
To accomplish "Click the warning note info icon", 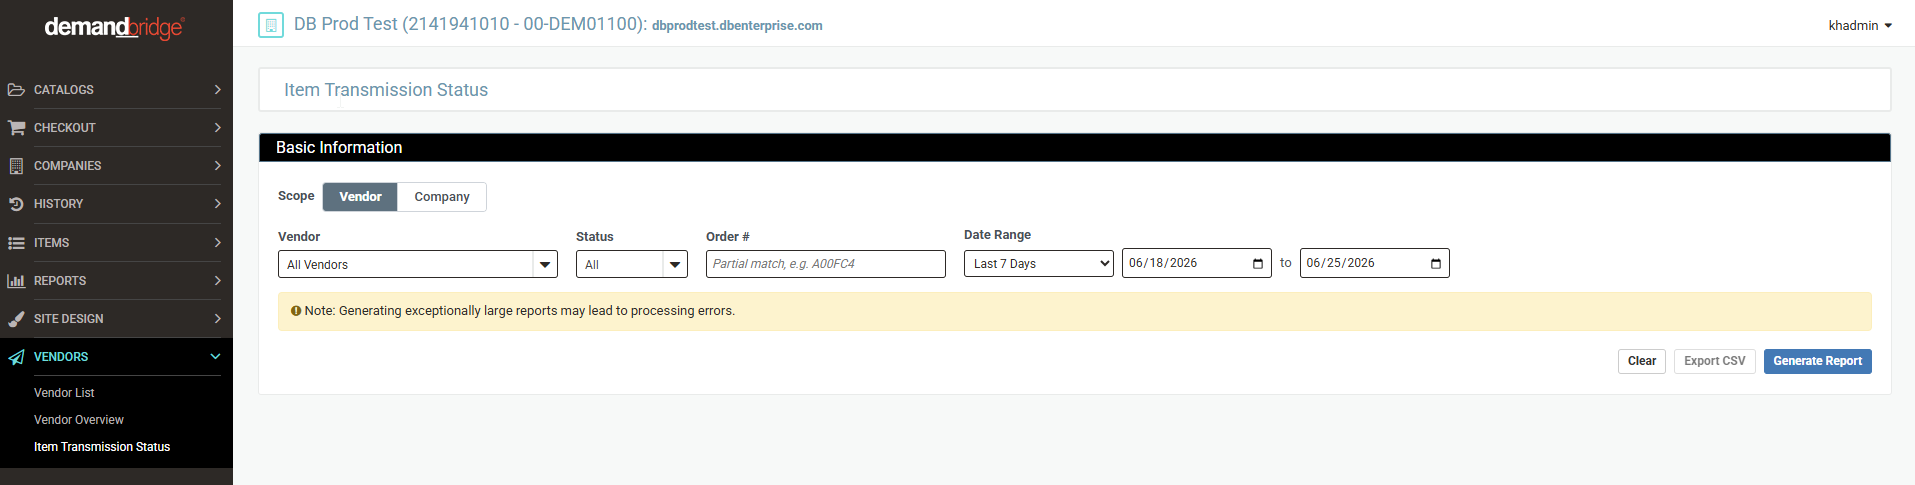I will click(296, 311).
